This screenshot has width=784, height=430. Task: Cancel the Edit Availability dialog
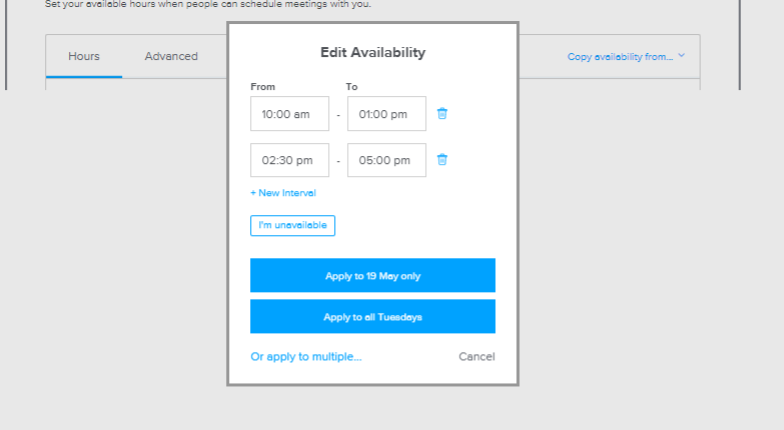(476, 356)
